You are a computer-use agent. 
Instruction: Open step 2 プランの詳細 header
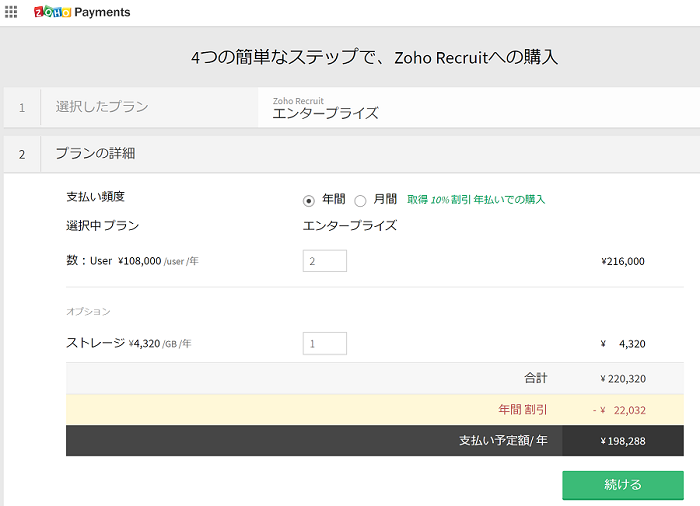click(352, 154)
